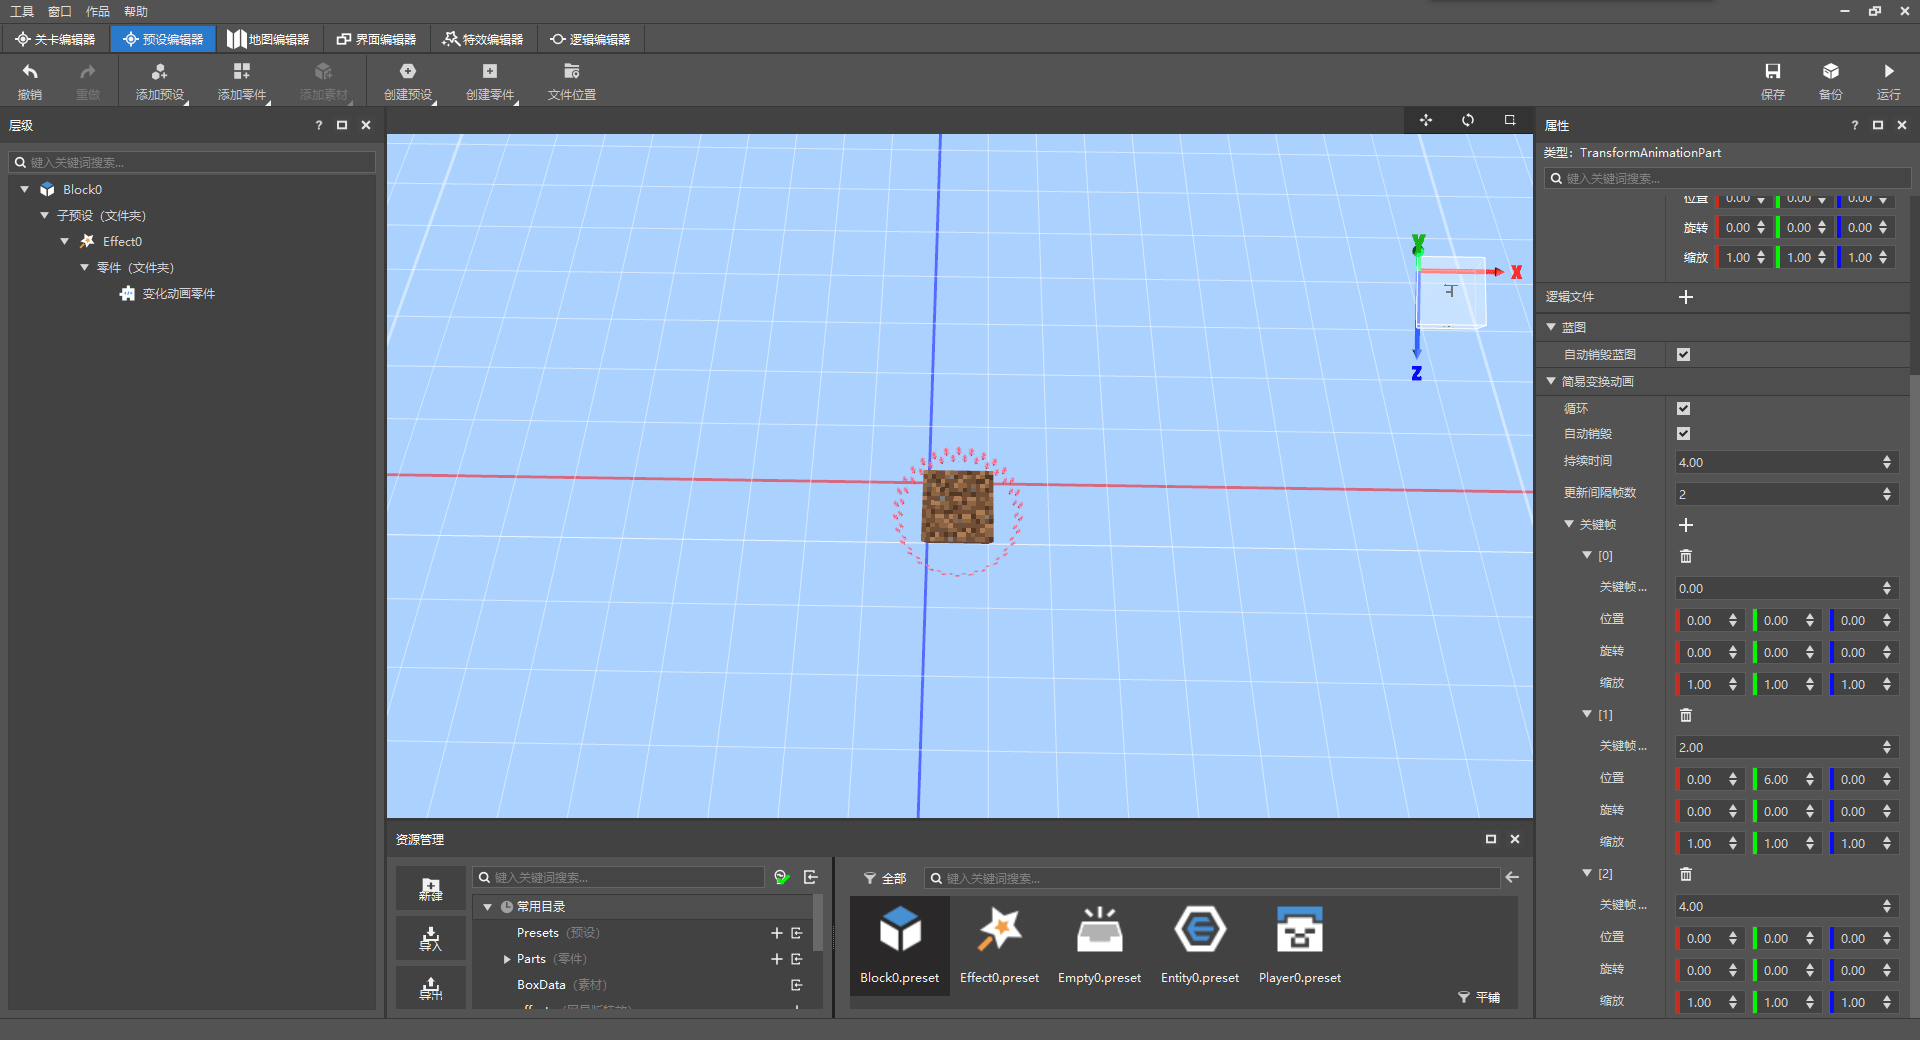Toggle the 自动销毁蓝图 checkbox
Image resolution: width=1920 pixels, height=1040 pixels.
[1684, 355]
